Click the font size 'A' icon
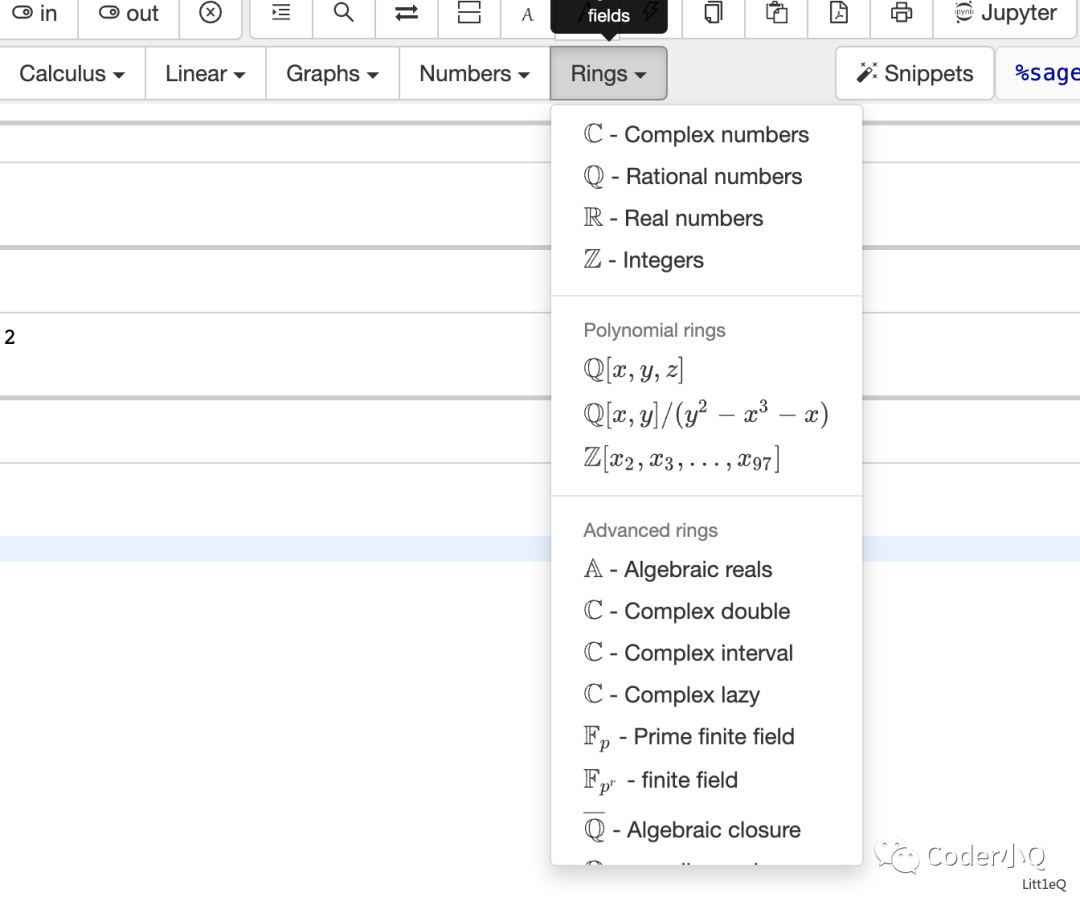 coord(527,14)
